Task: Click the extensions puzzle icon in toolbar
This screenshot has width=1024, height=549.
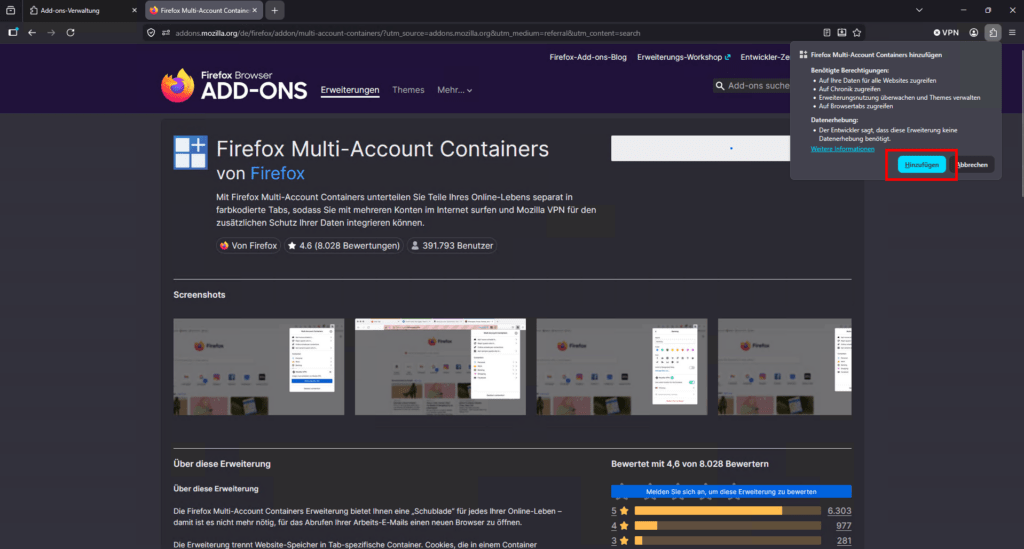Action: (993, 33)
